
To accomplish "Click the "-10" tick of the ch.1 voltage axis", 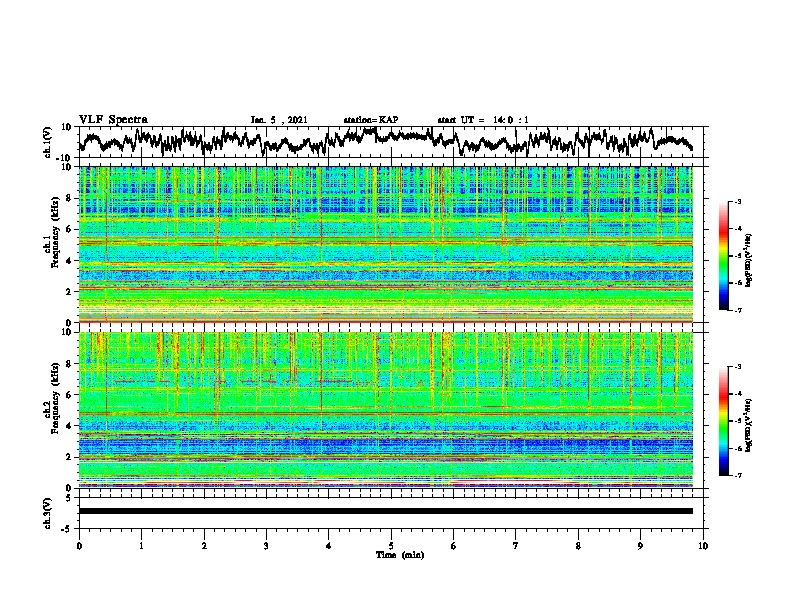I will coord(65,158).
